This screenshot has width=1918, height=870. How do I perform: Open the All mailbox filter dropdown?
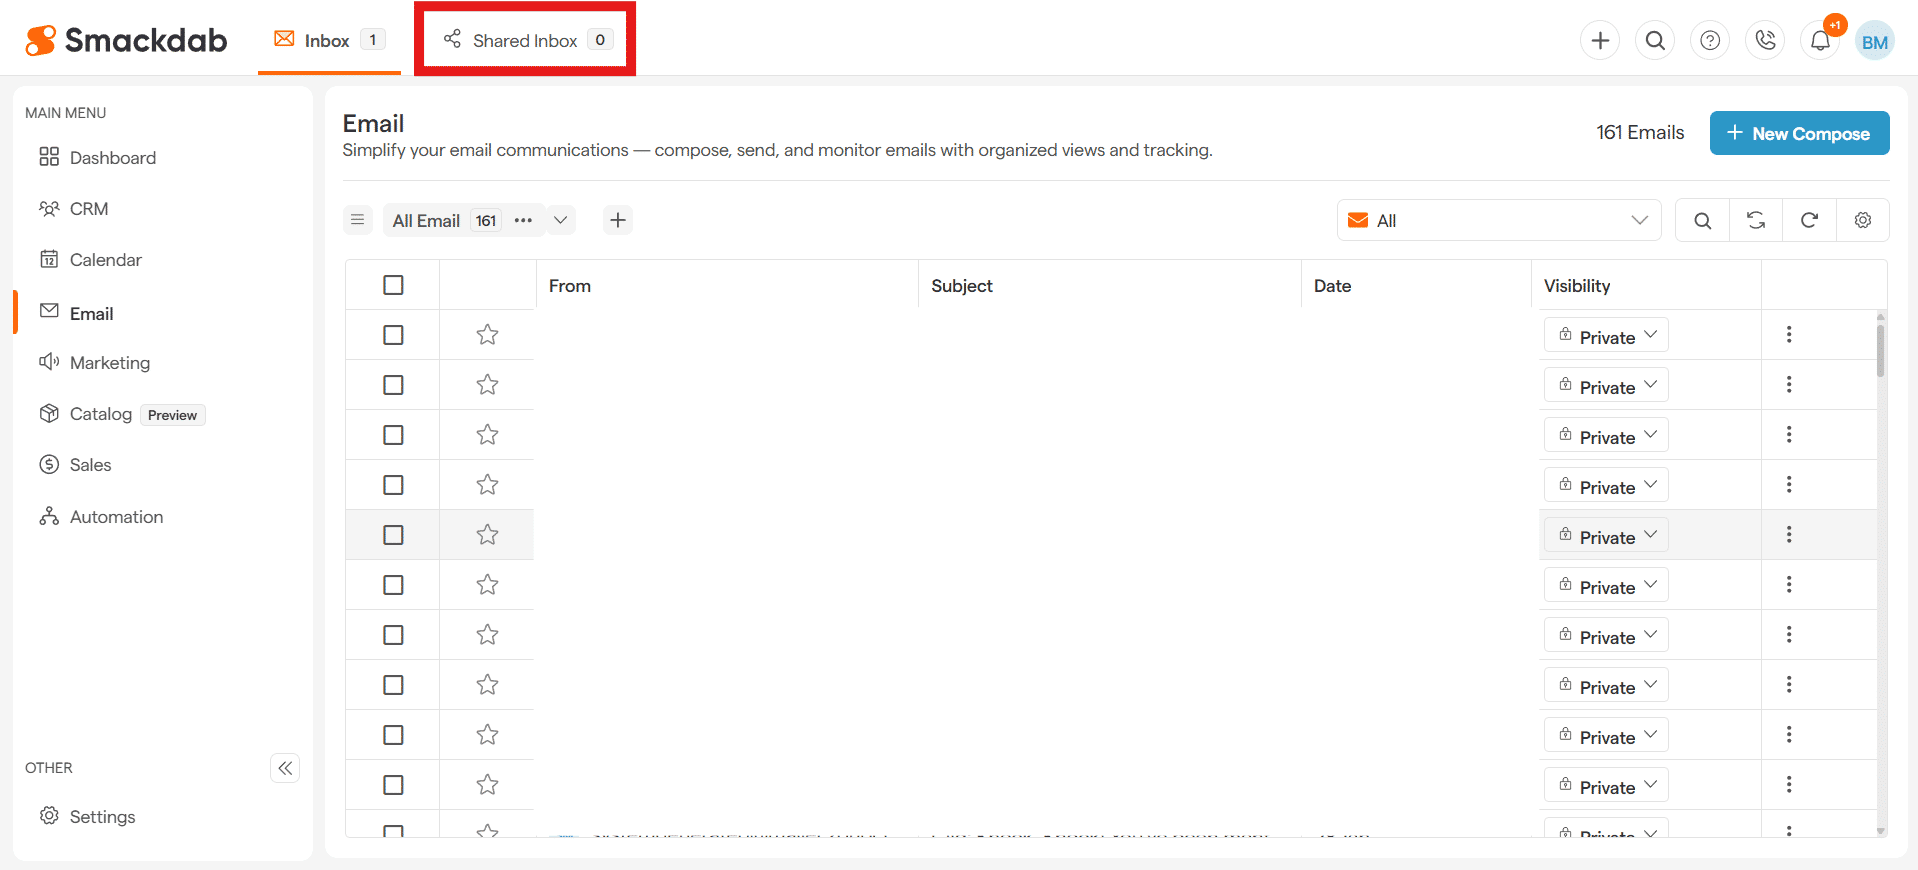coord(1498,220)
